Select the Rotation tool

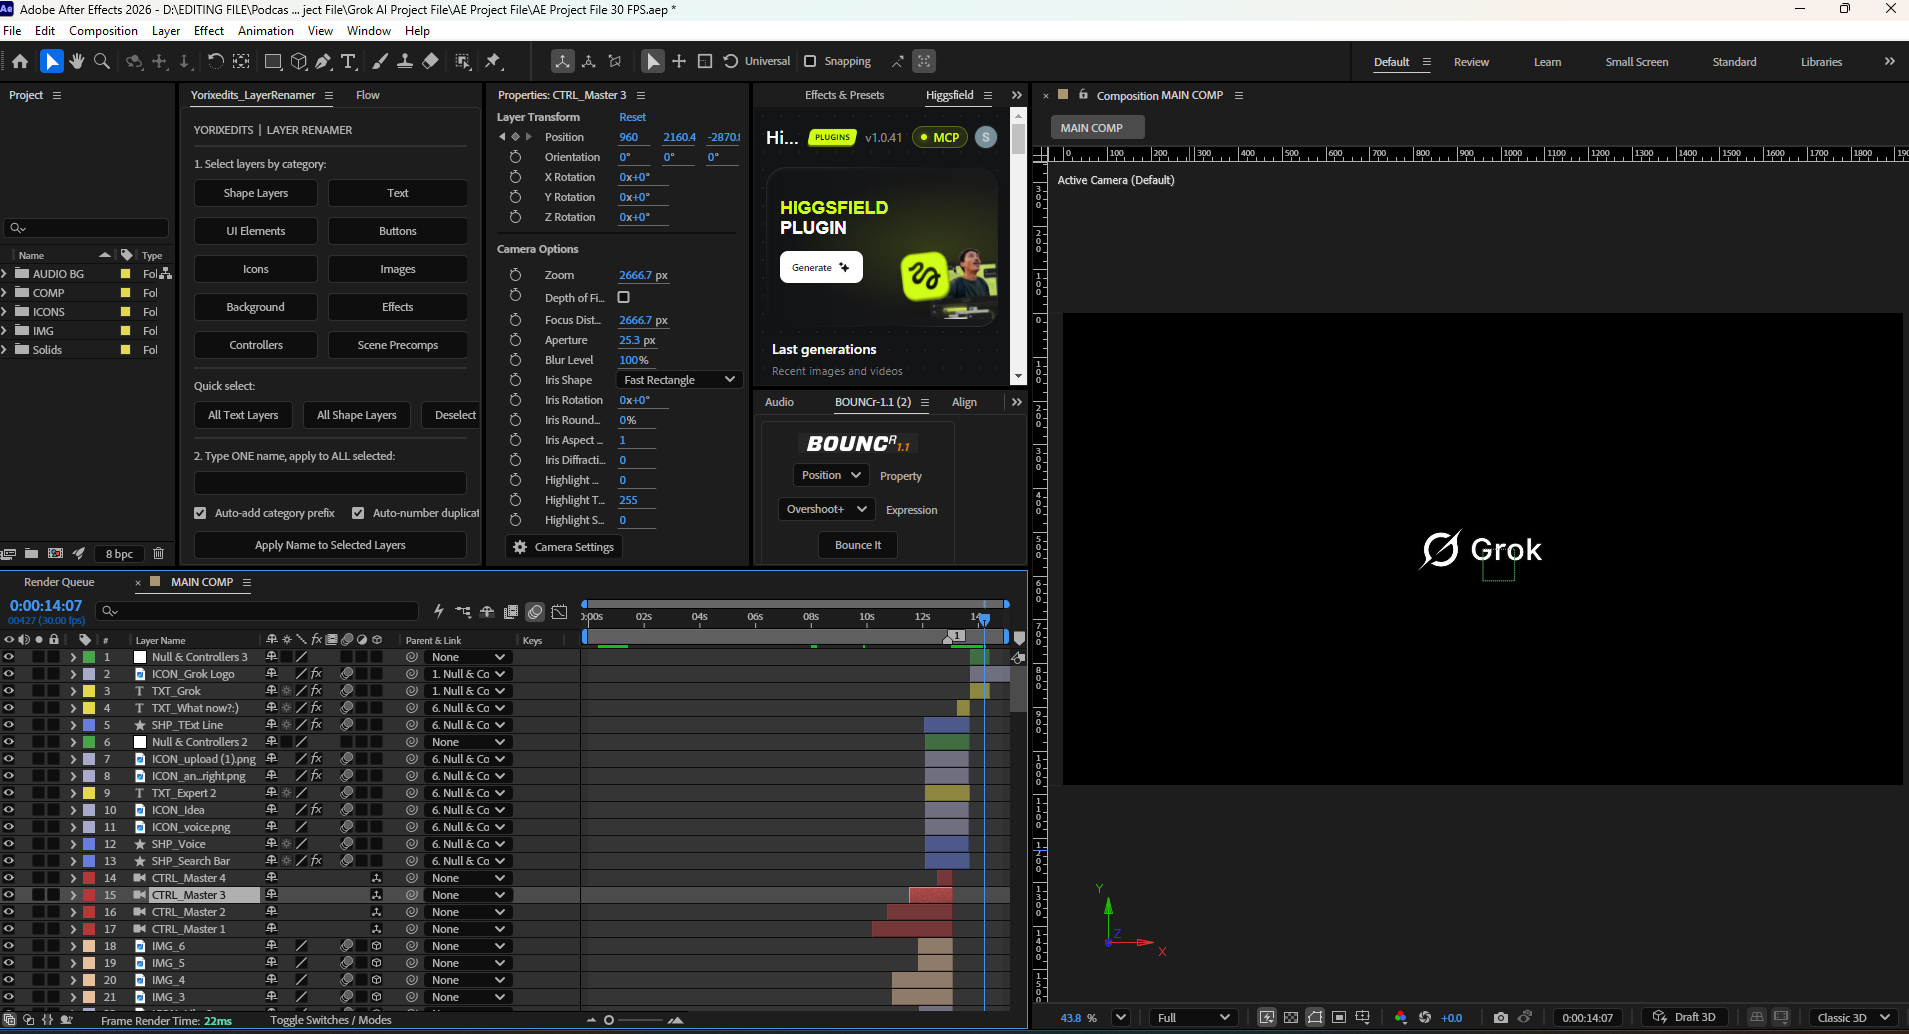tap(215, 61)
